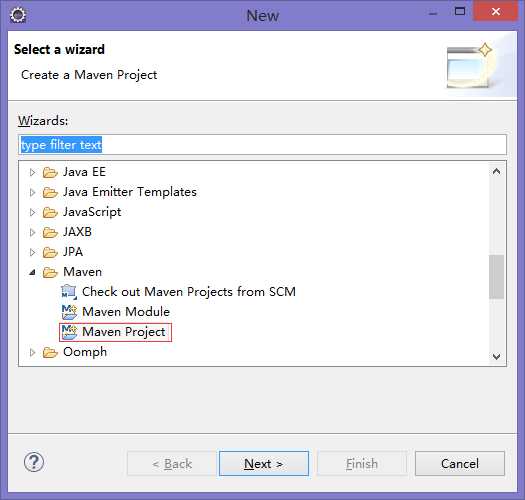Viewport: 525px width, 500px height.
Task: Click the Maven Project wizard icon
Action: coord(69,332)
